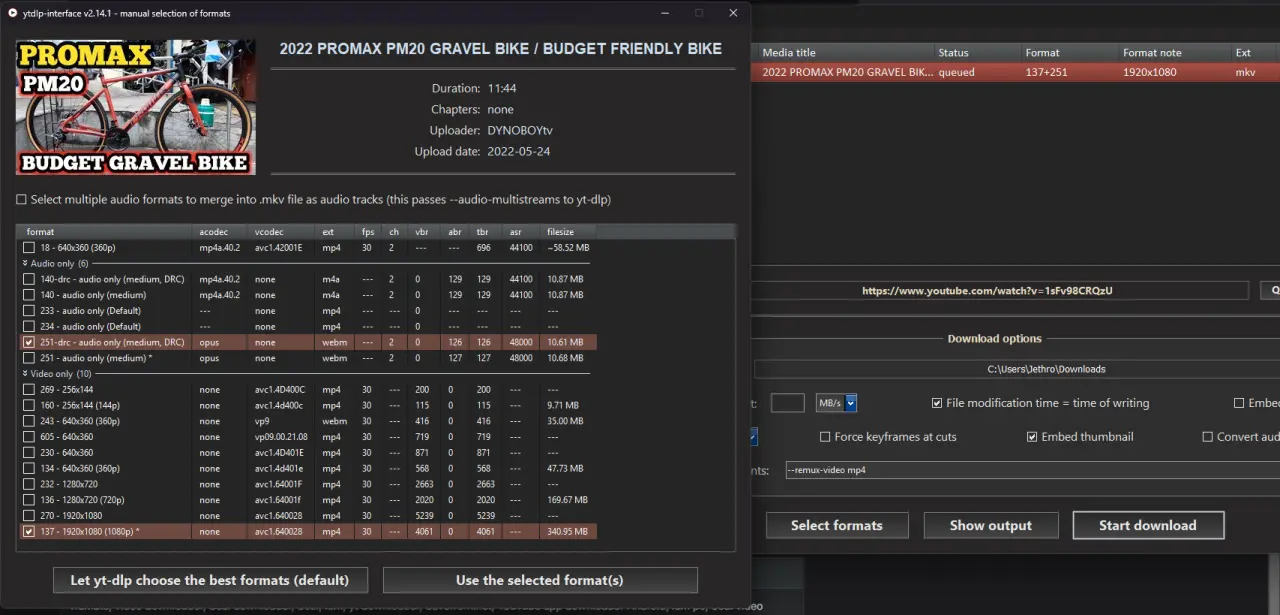Sort formats by the vbr column
This screenshot has width=1280, height=615.
tap(424, 232)
